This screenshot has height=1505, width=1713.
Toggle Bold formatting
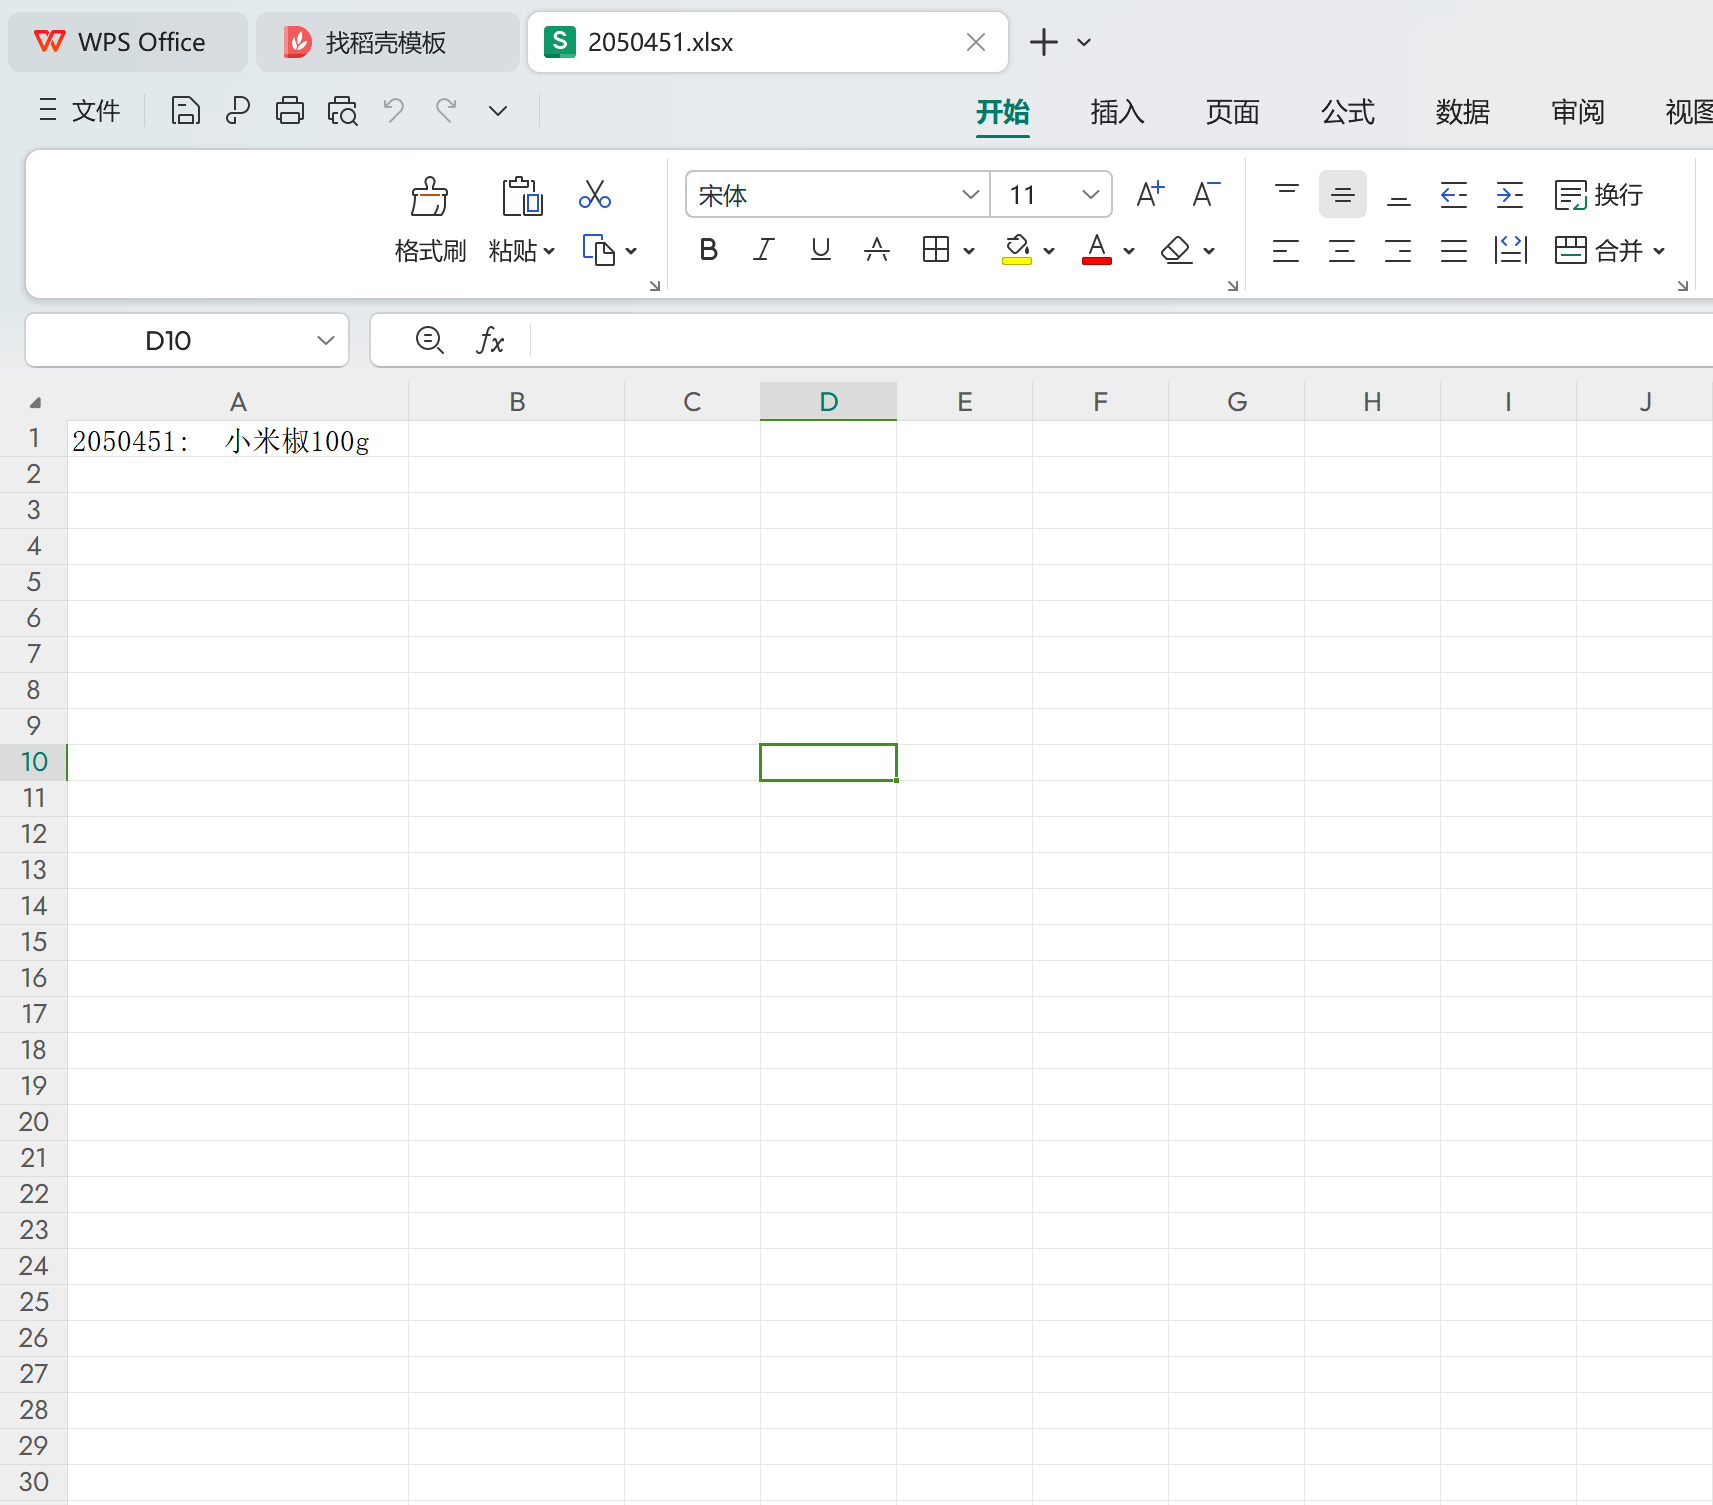point(708,250)
